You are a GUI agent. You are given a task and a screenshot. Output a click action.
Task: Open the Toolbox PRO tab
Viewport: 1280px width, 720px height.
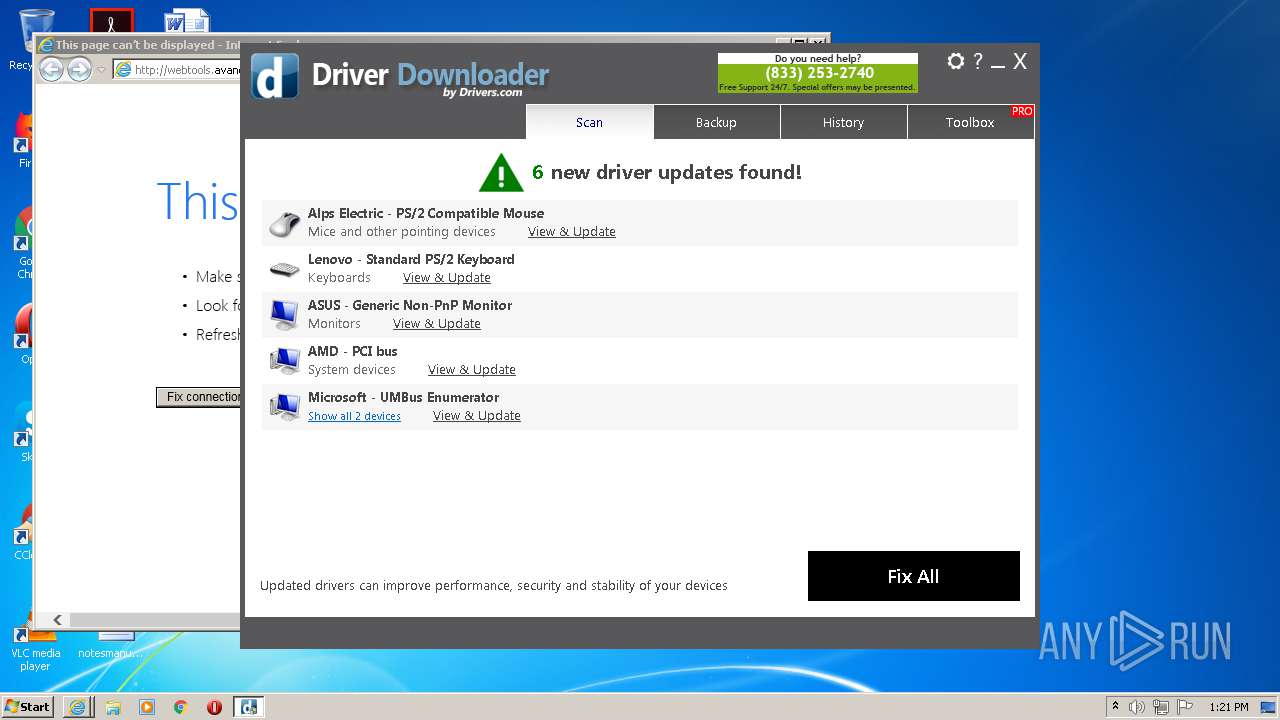[x=970, y=122]
